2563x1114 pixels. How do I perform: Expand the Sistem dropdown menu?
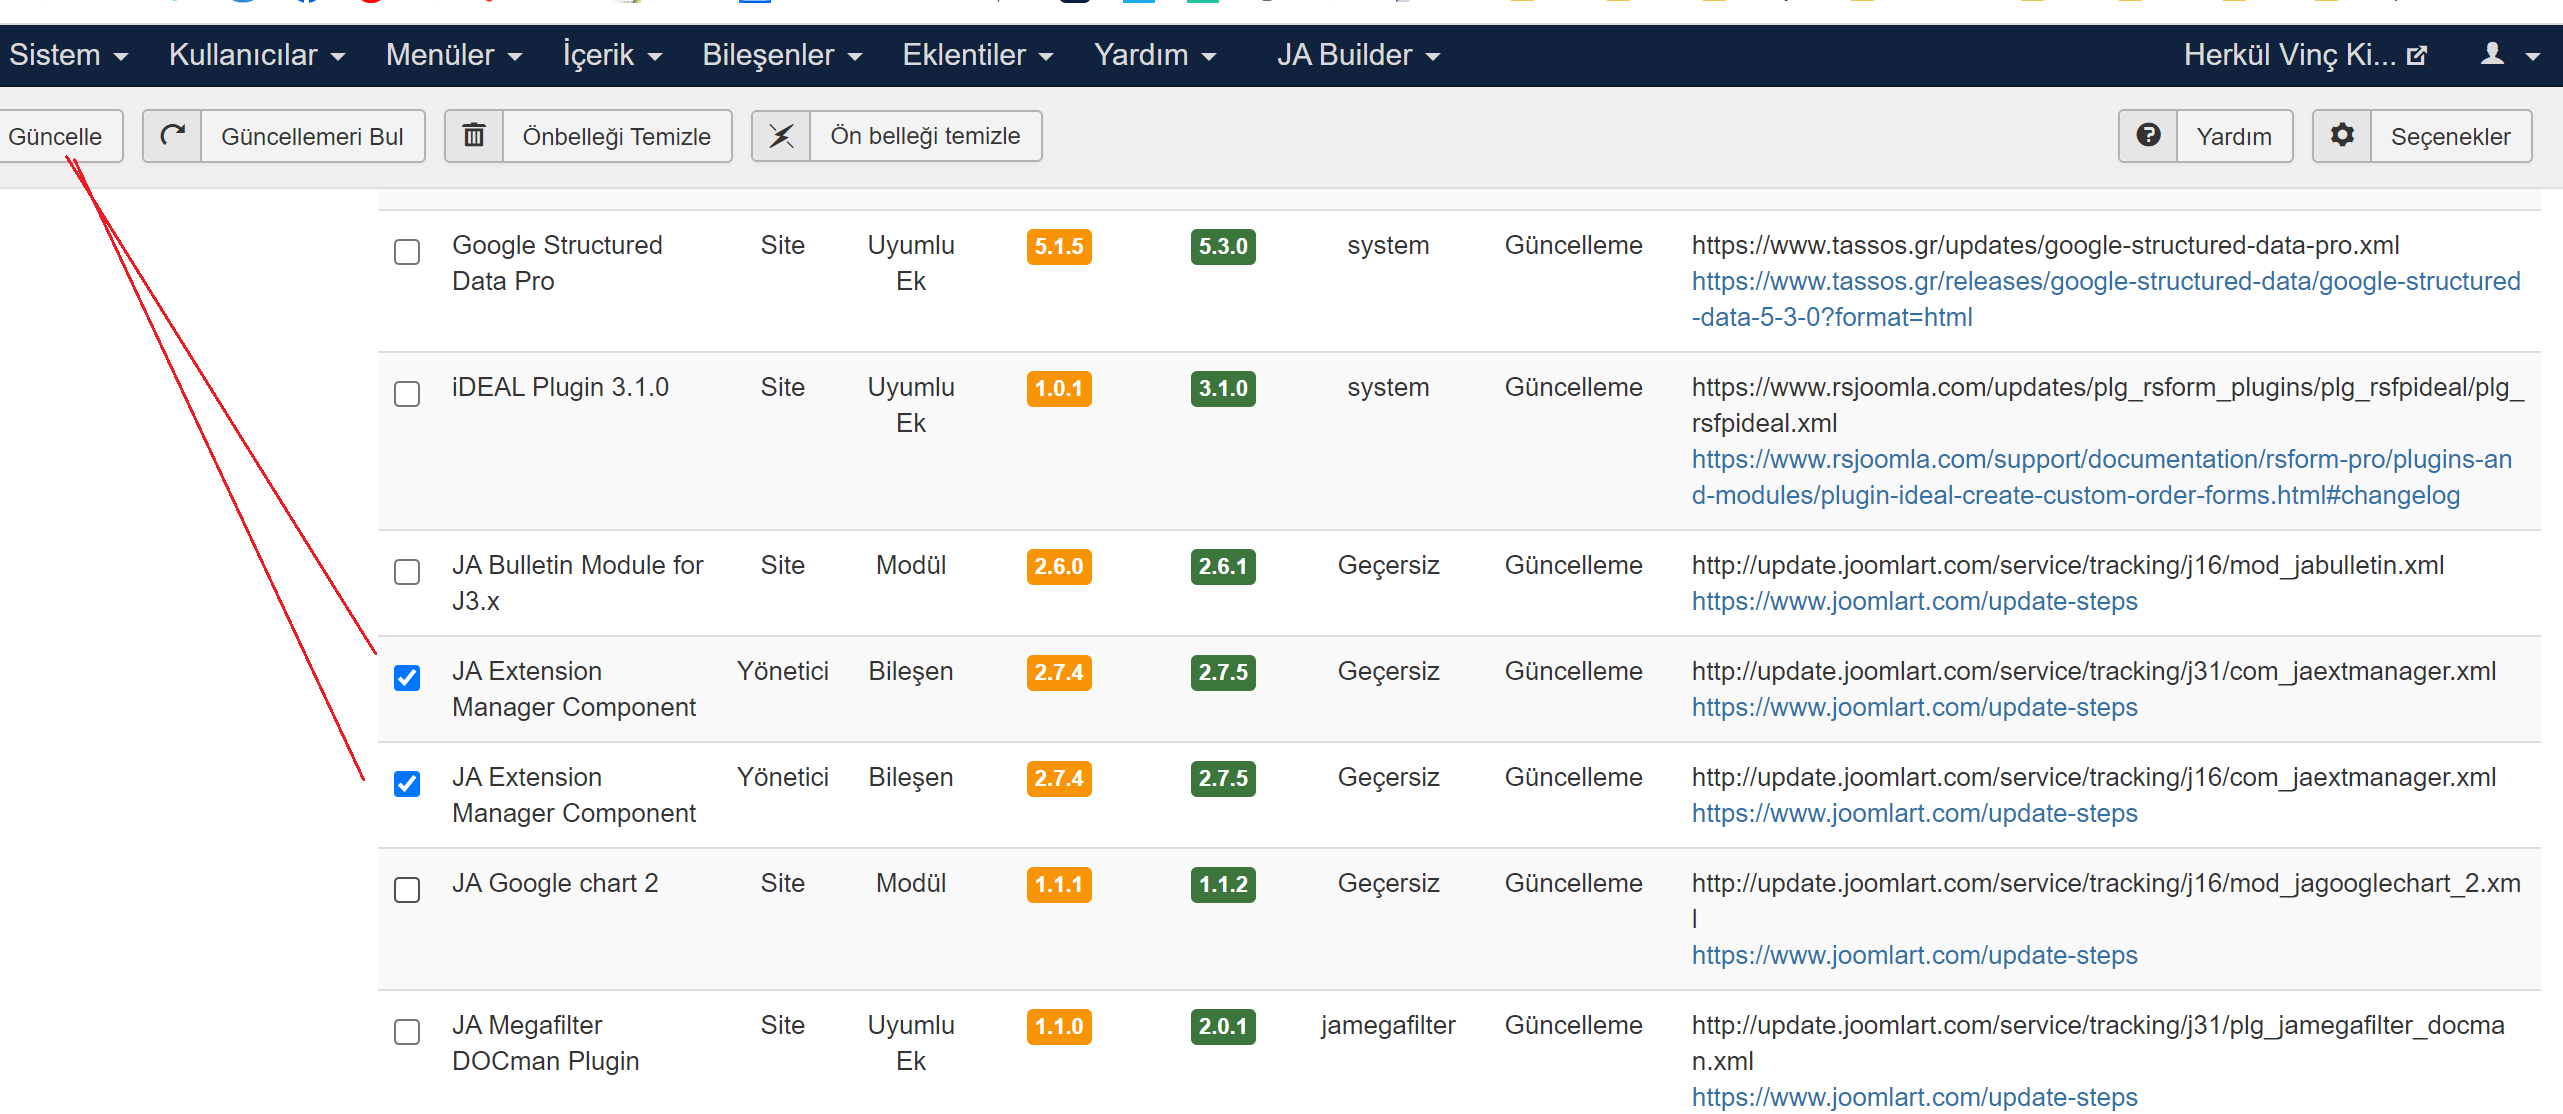pyautogui.click(x=68, y=55)
